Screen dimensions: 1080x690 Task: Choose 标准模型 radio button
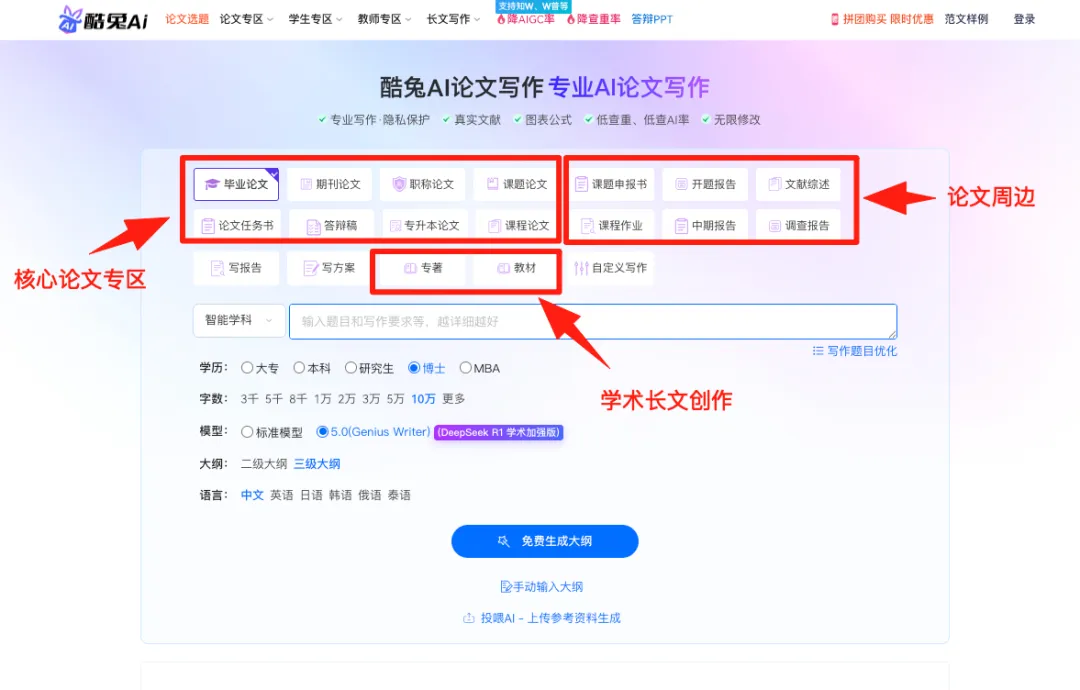247,432
